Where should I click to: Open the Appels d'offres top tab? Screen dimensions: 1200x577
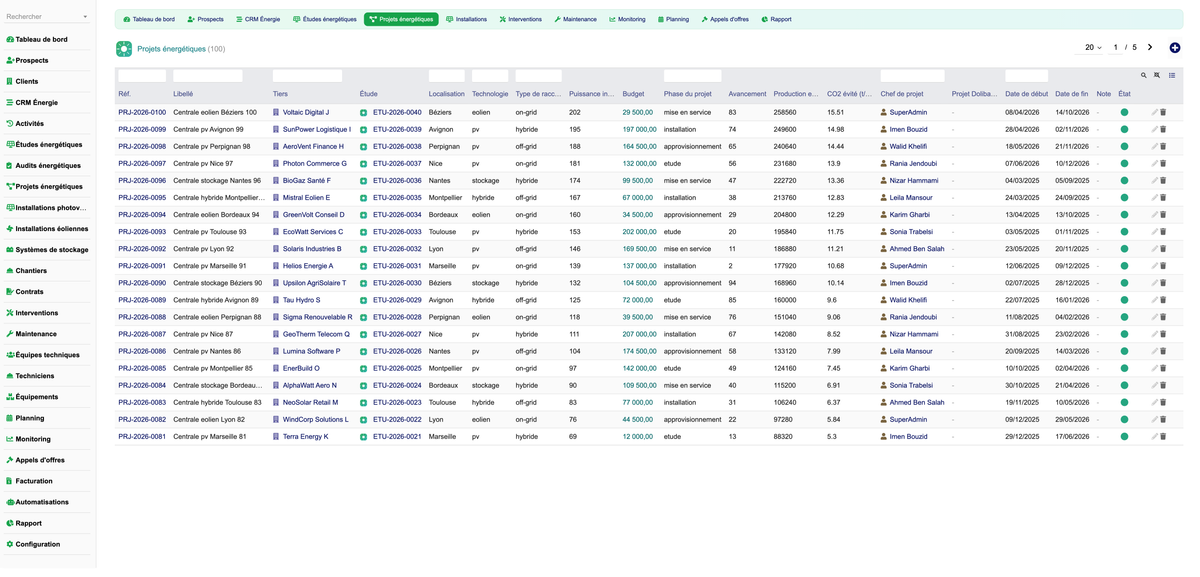click(x=725, y=19)
